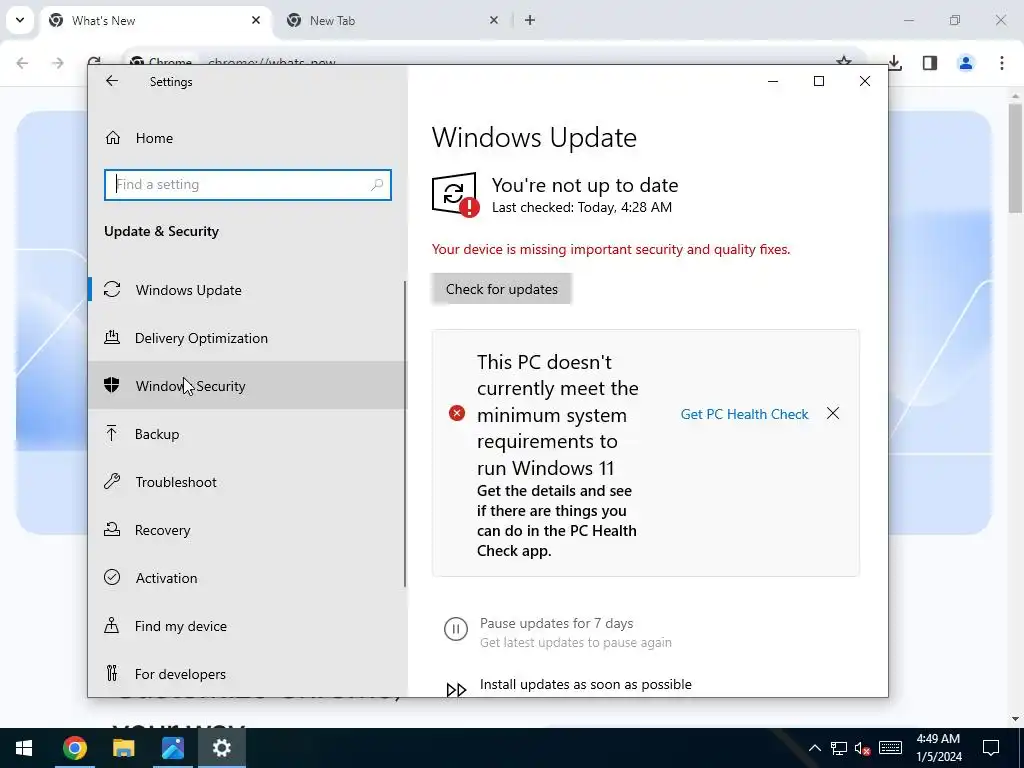The width and height of the screenshot is (1024, 768).
Task: Click the Find a setting search box
Action: 248,185
